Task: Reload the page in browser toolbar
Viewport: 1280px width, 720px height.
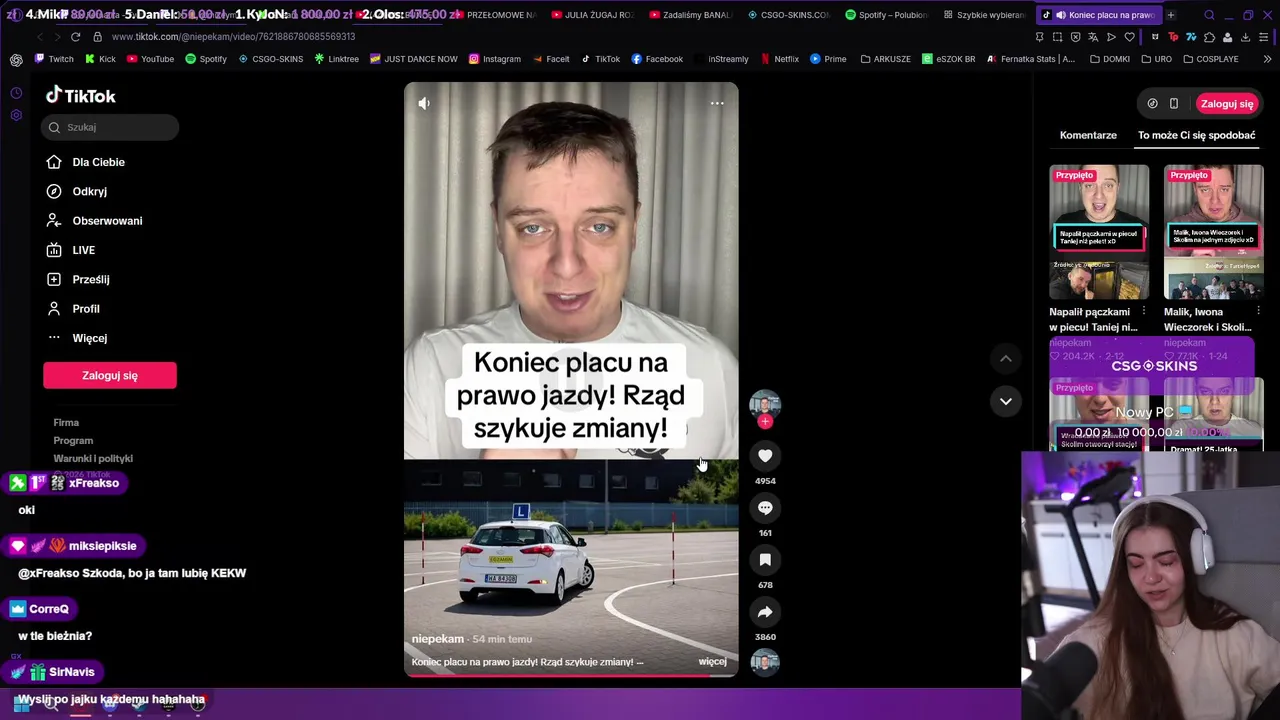Action: (75, 37)
